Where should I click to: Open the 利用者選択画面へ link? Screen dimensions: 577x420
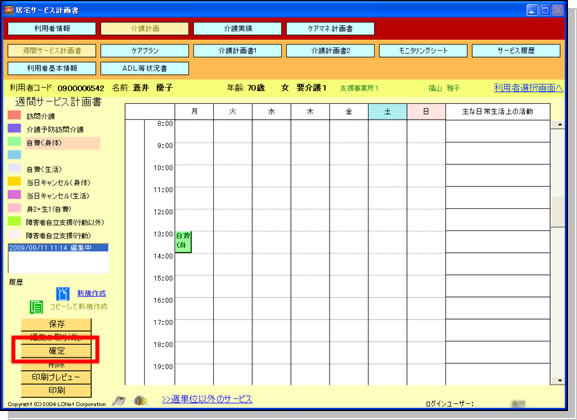528,88
